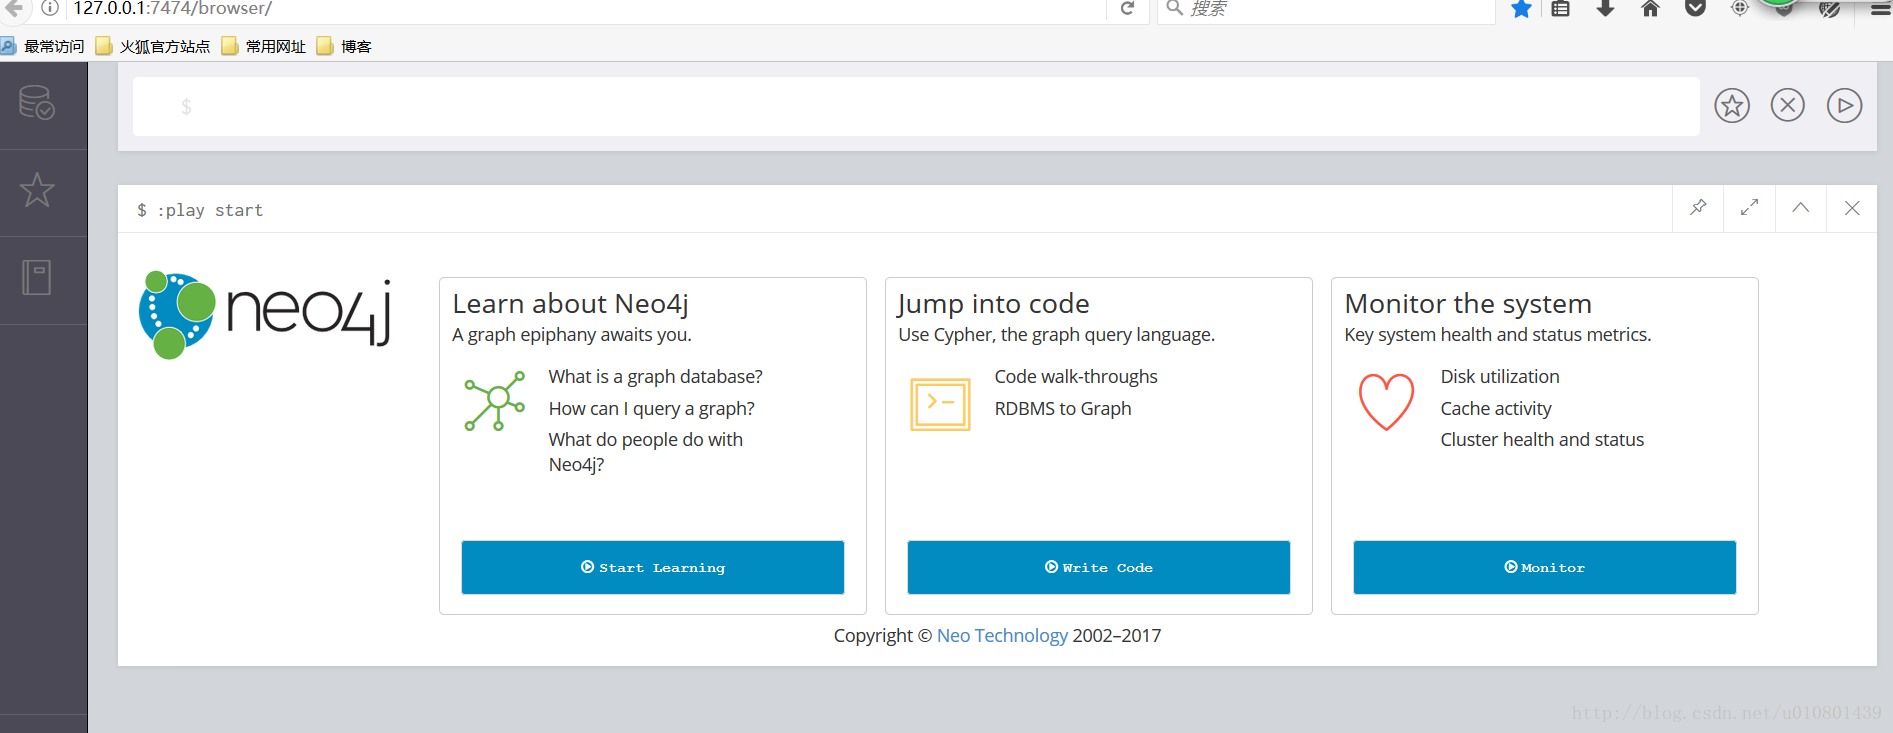This screenshot has height=733, width=1893.
Task: Click 'RDBMS to Graph' text
Action: [x=1063, y=408]
